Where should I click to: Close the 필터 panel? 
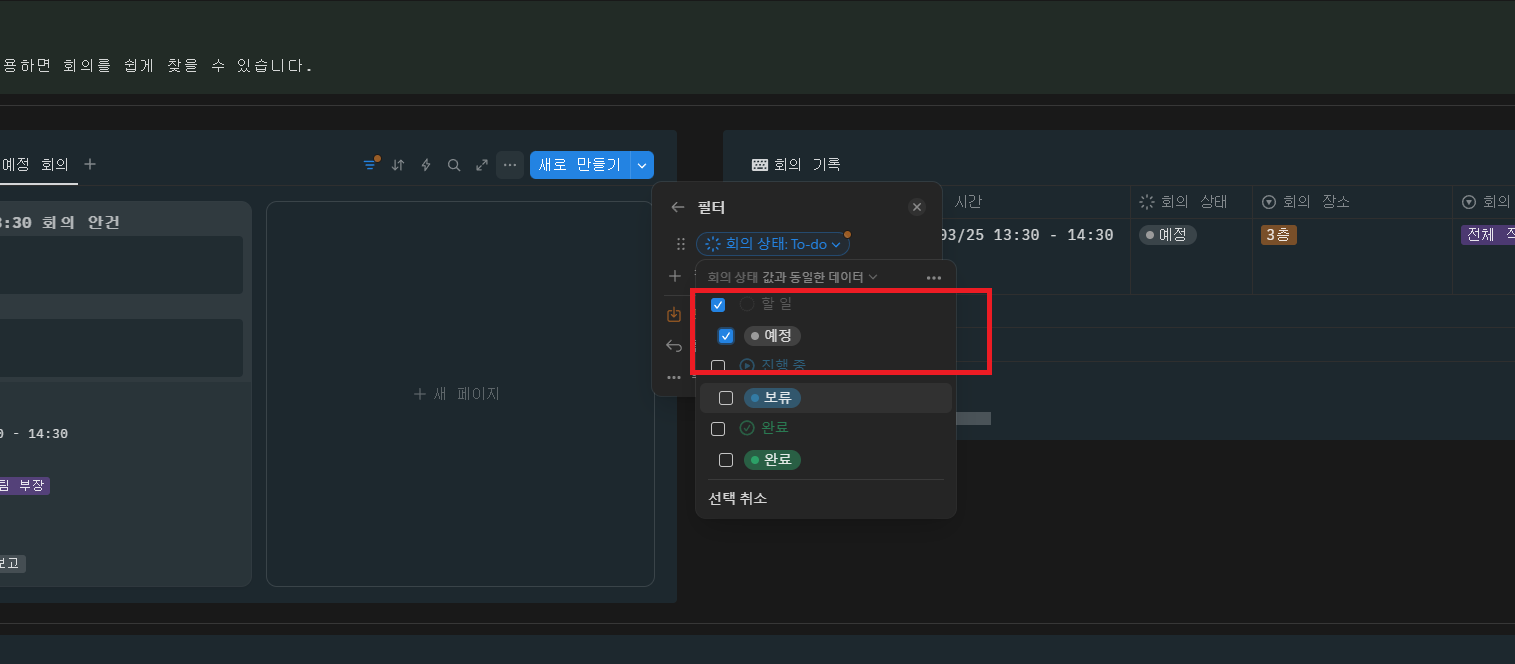pos(917,207)
